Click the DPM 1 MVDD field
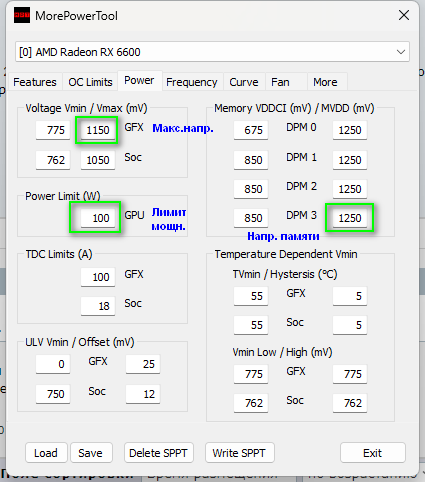Image resolution: width=425 pixels, height=482 pixels. (350, 160)
